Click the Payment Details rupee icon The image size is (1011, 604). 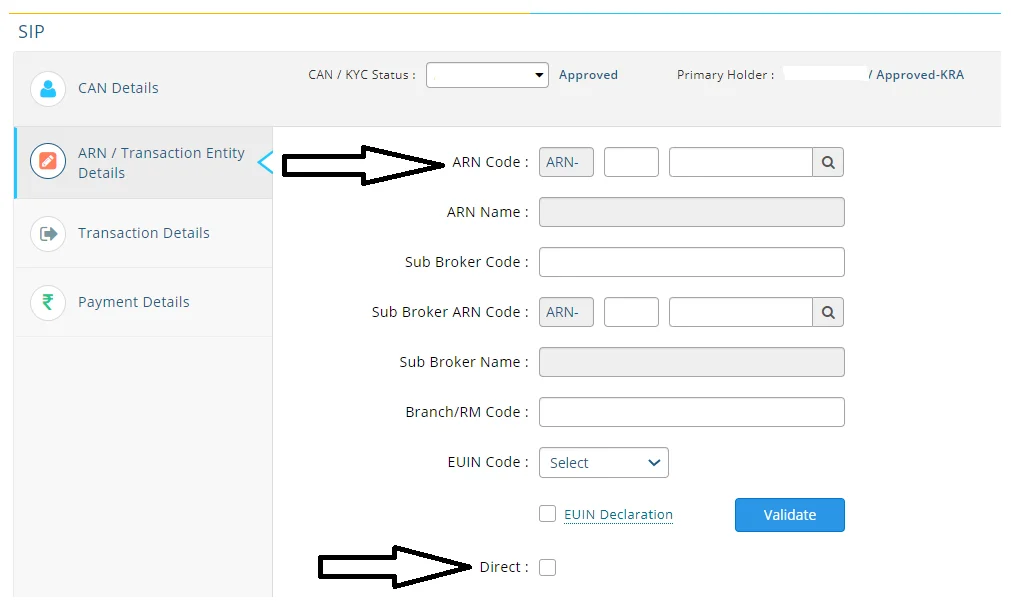click(x=48, y=302)
